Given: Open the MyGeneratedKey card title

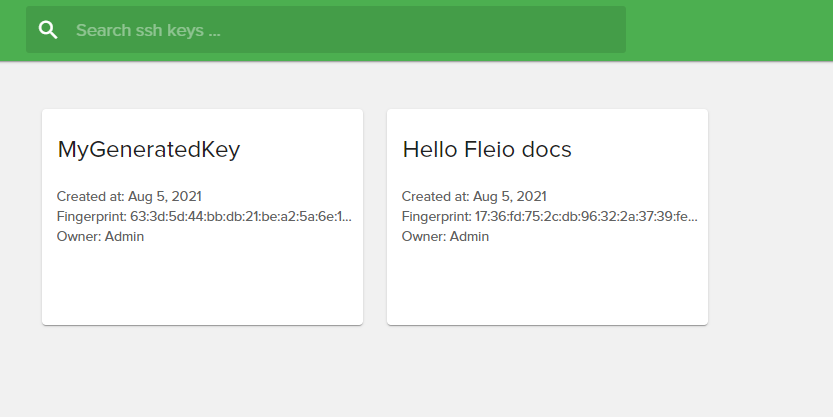Looking at the screenshot, I should [x=149, y=150].
